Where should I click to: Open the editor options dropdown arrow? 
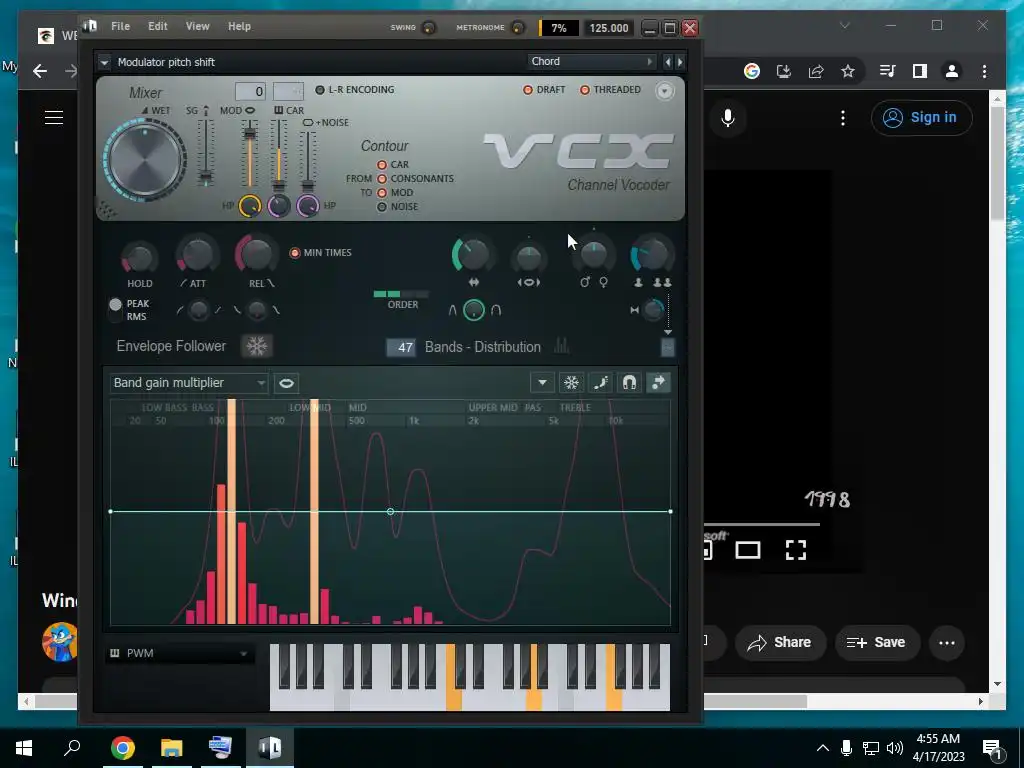542,383
